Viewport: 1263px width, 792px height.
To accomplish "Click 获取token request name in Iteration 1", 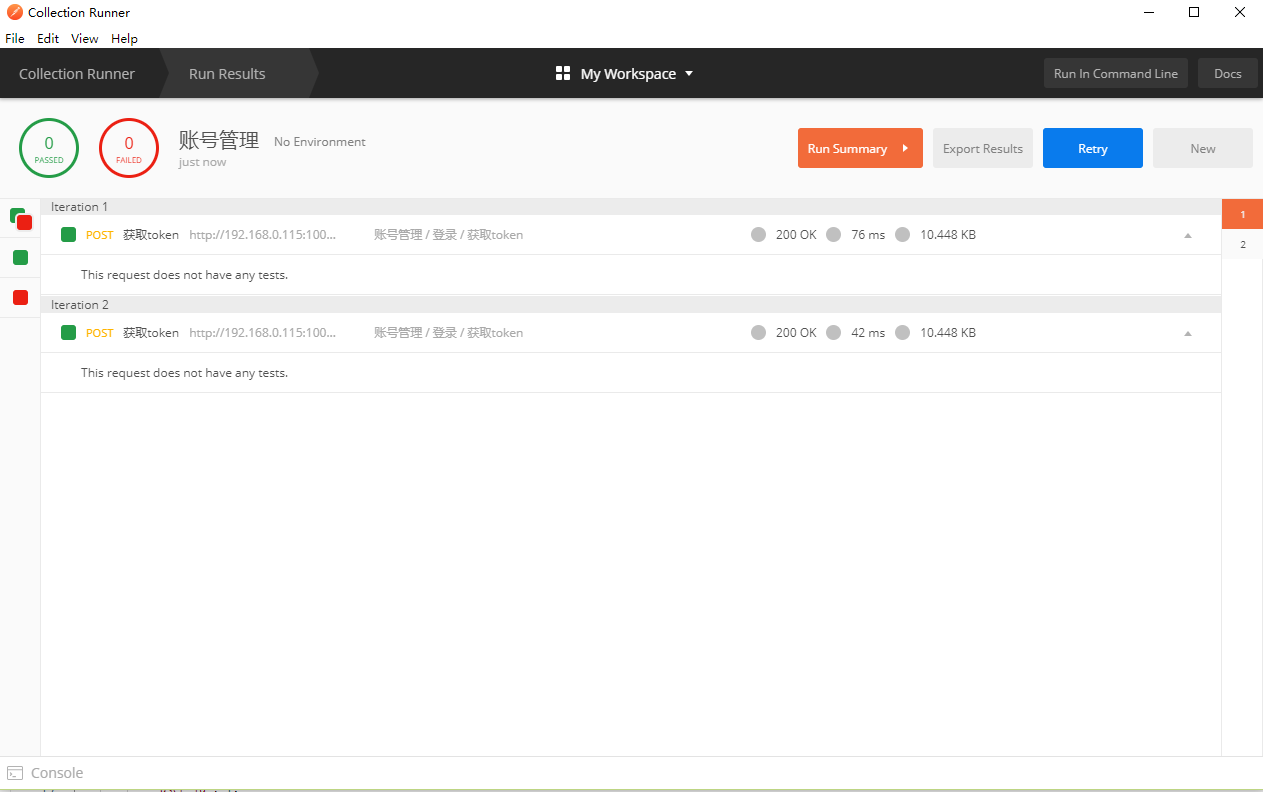I will click(x=151, y=235).
